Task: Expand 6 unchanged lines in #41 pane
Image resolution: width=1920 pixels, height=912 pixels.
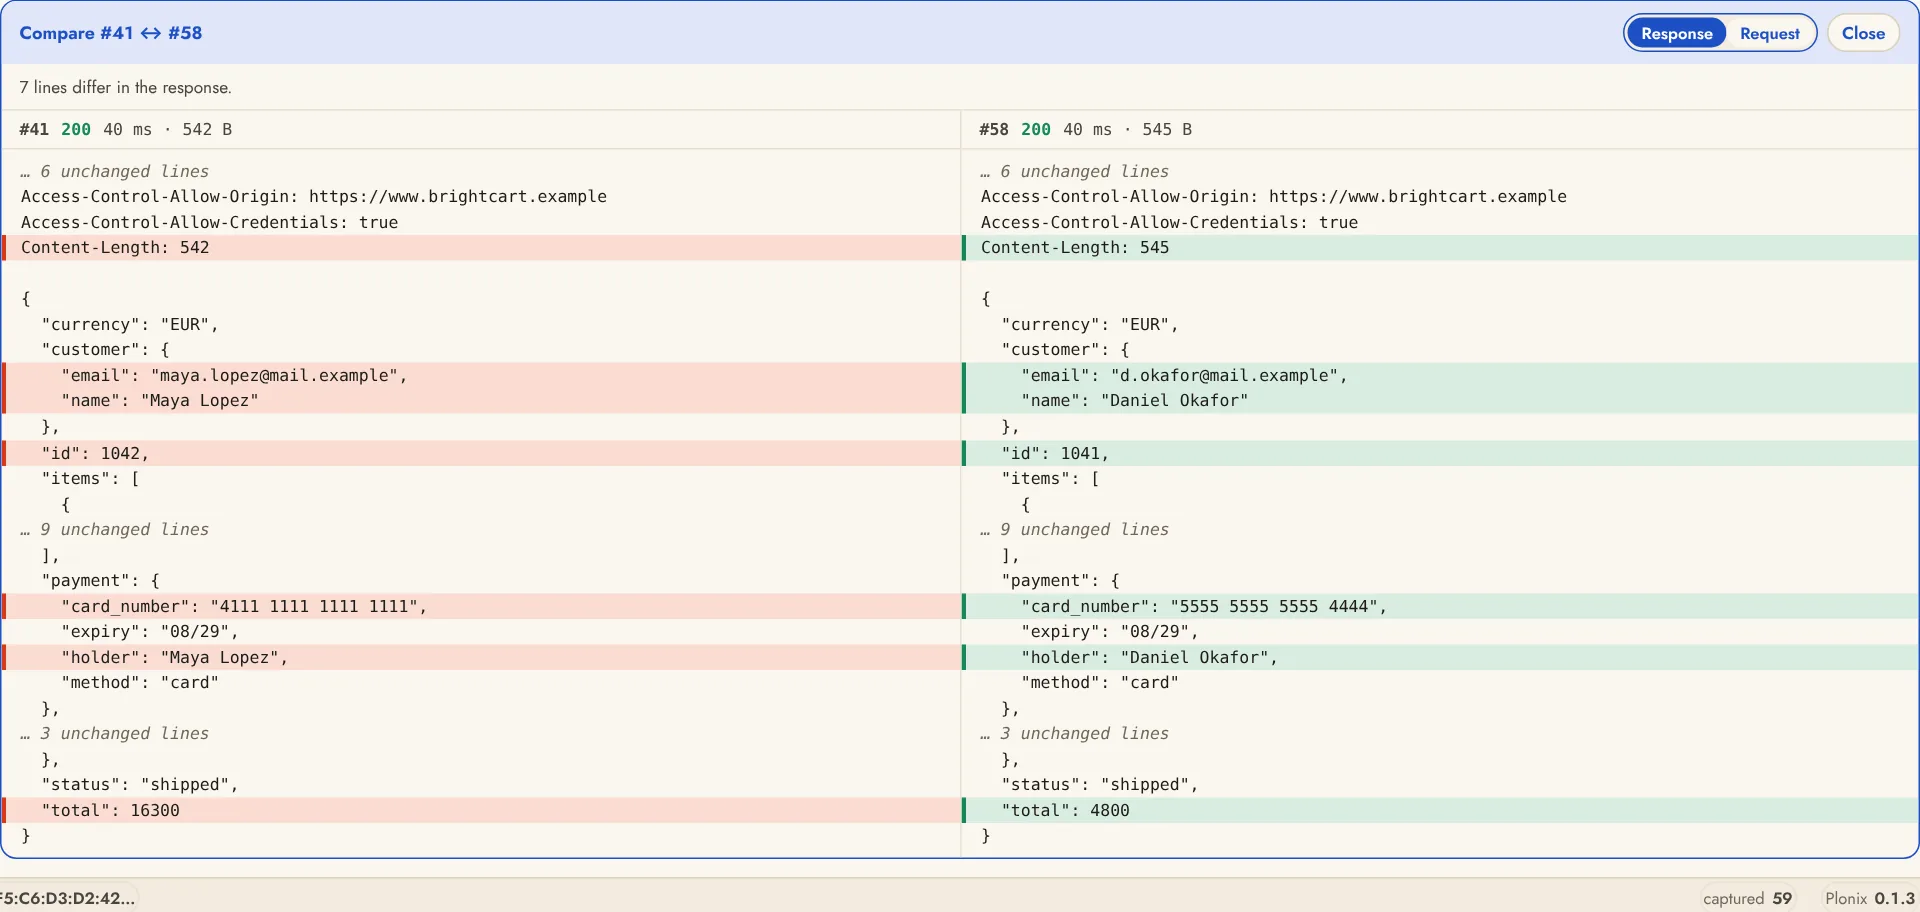Action: point(115,172)
